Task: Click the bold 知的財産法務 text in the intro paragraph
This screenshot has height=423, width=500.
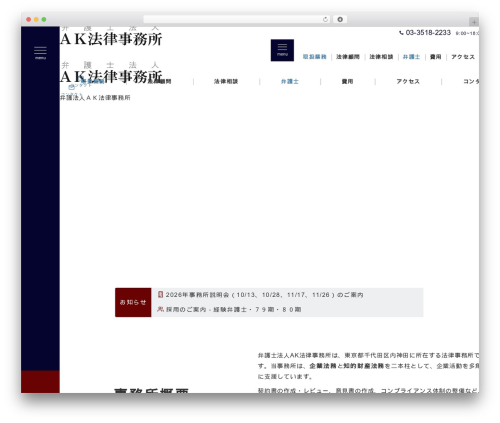Action: 363,366
